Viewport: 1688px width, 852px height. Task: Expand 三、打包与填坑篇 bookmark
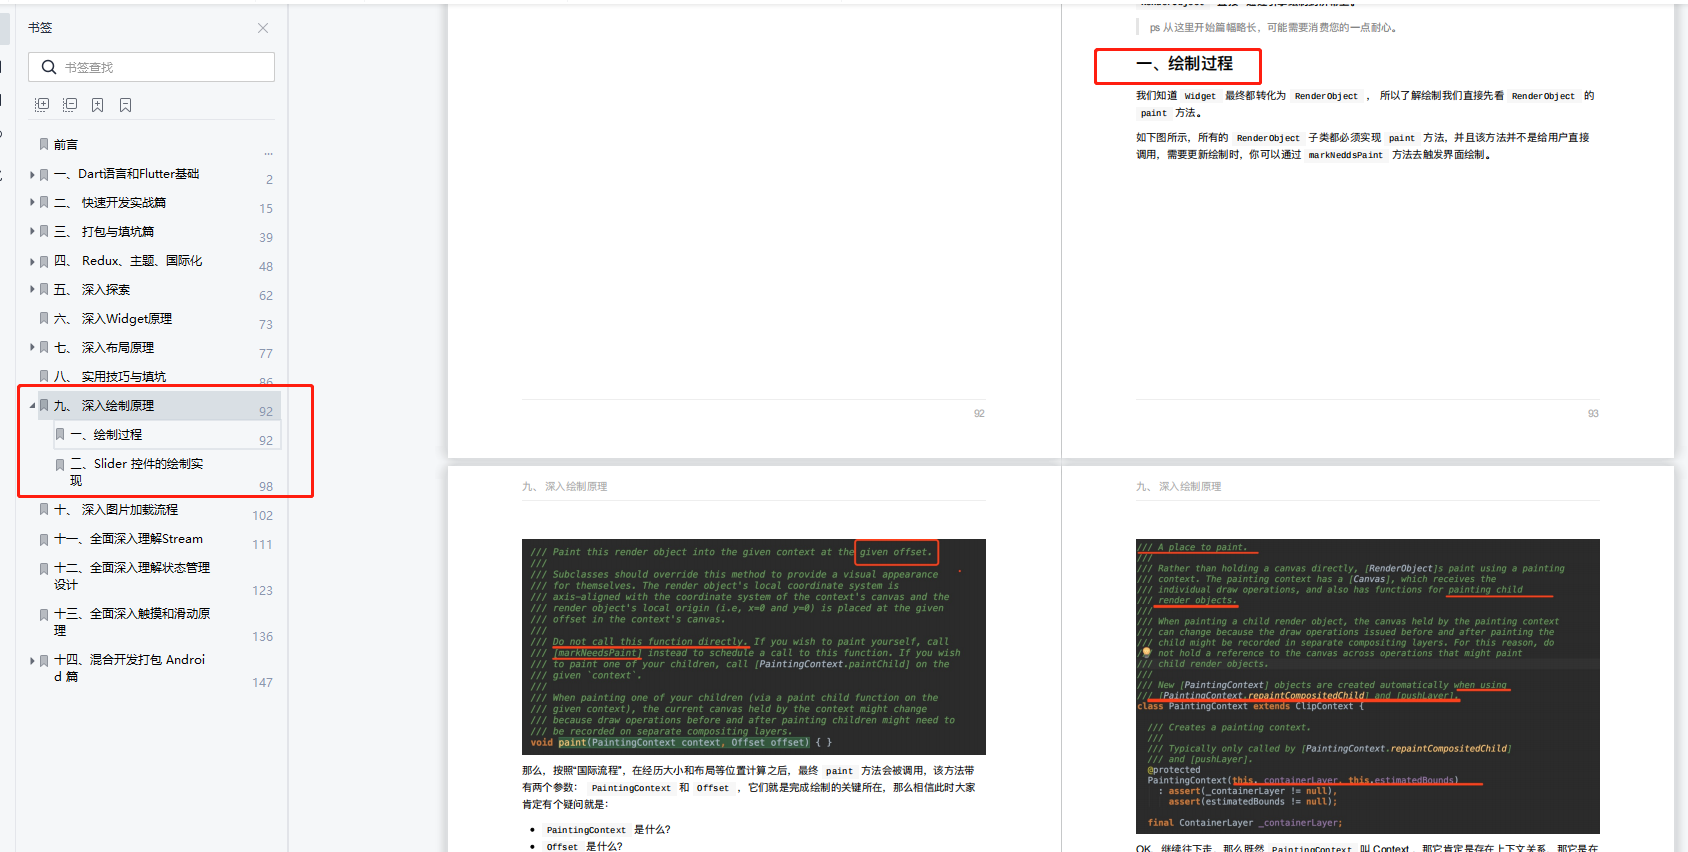point(32,232)
